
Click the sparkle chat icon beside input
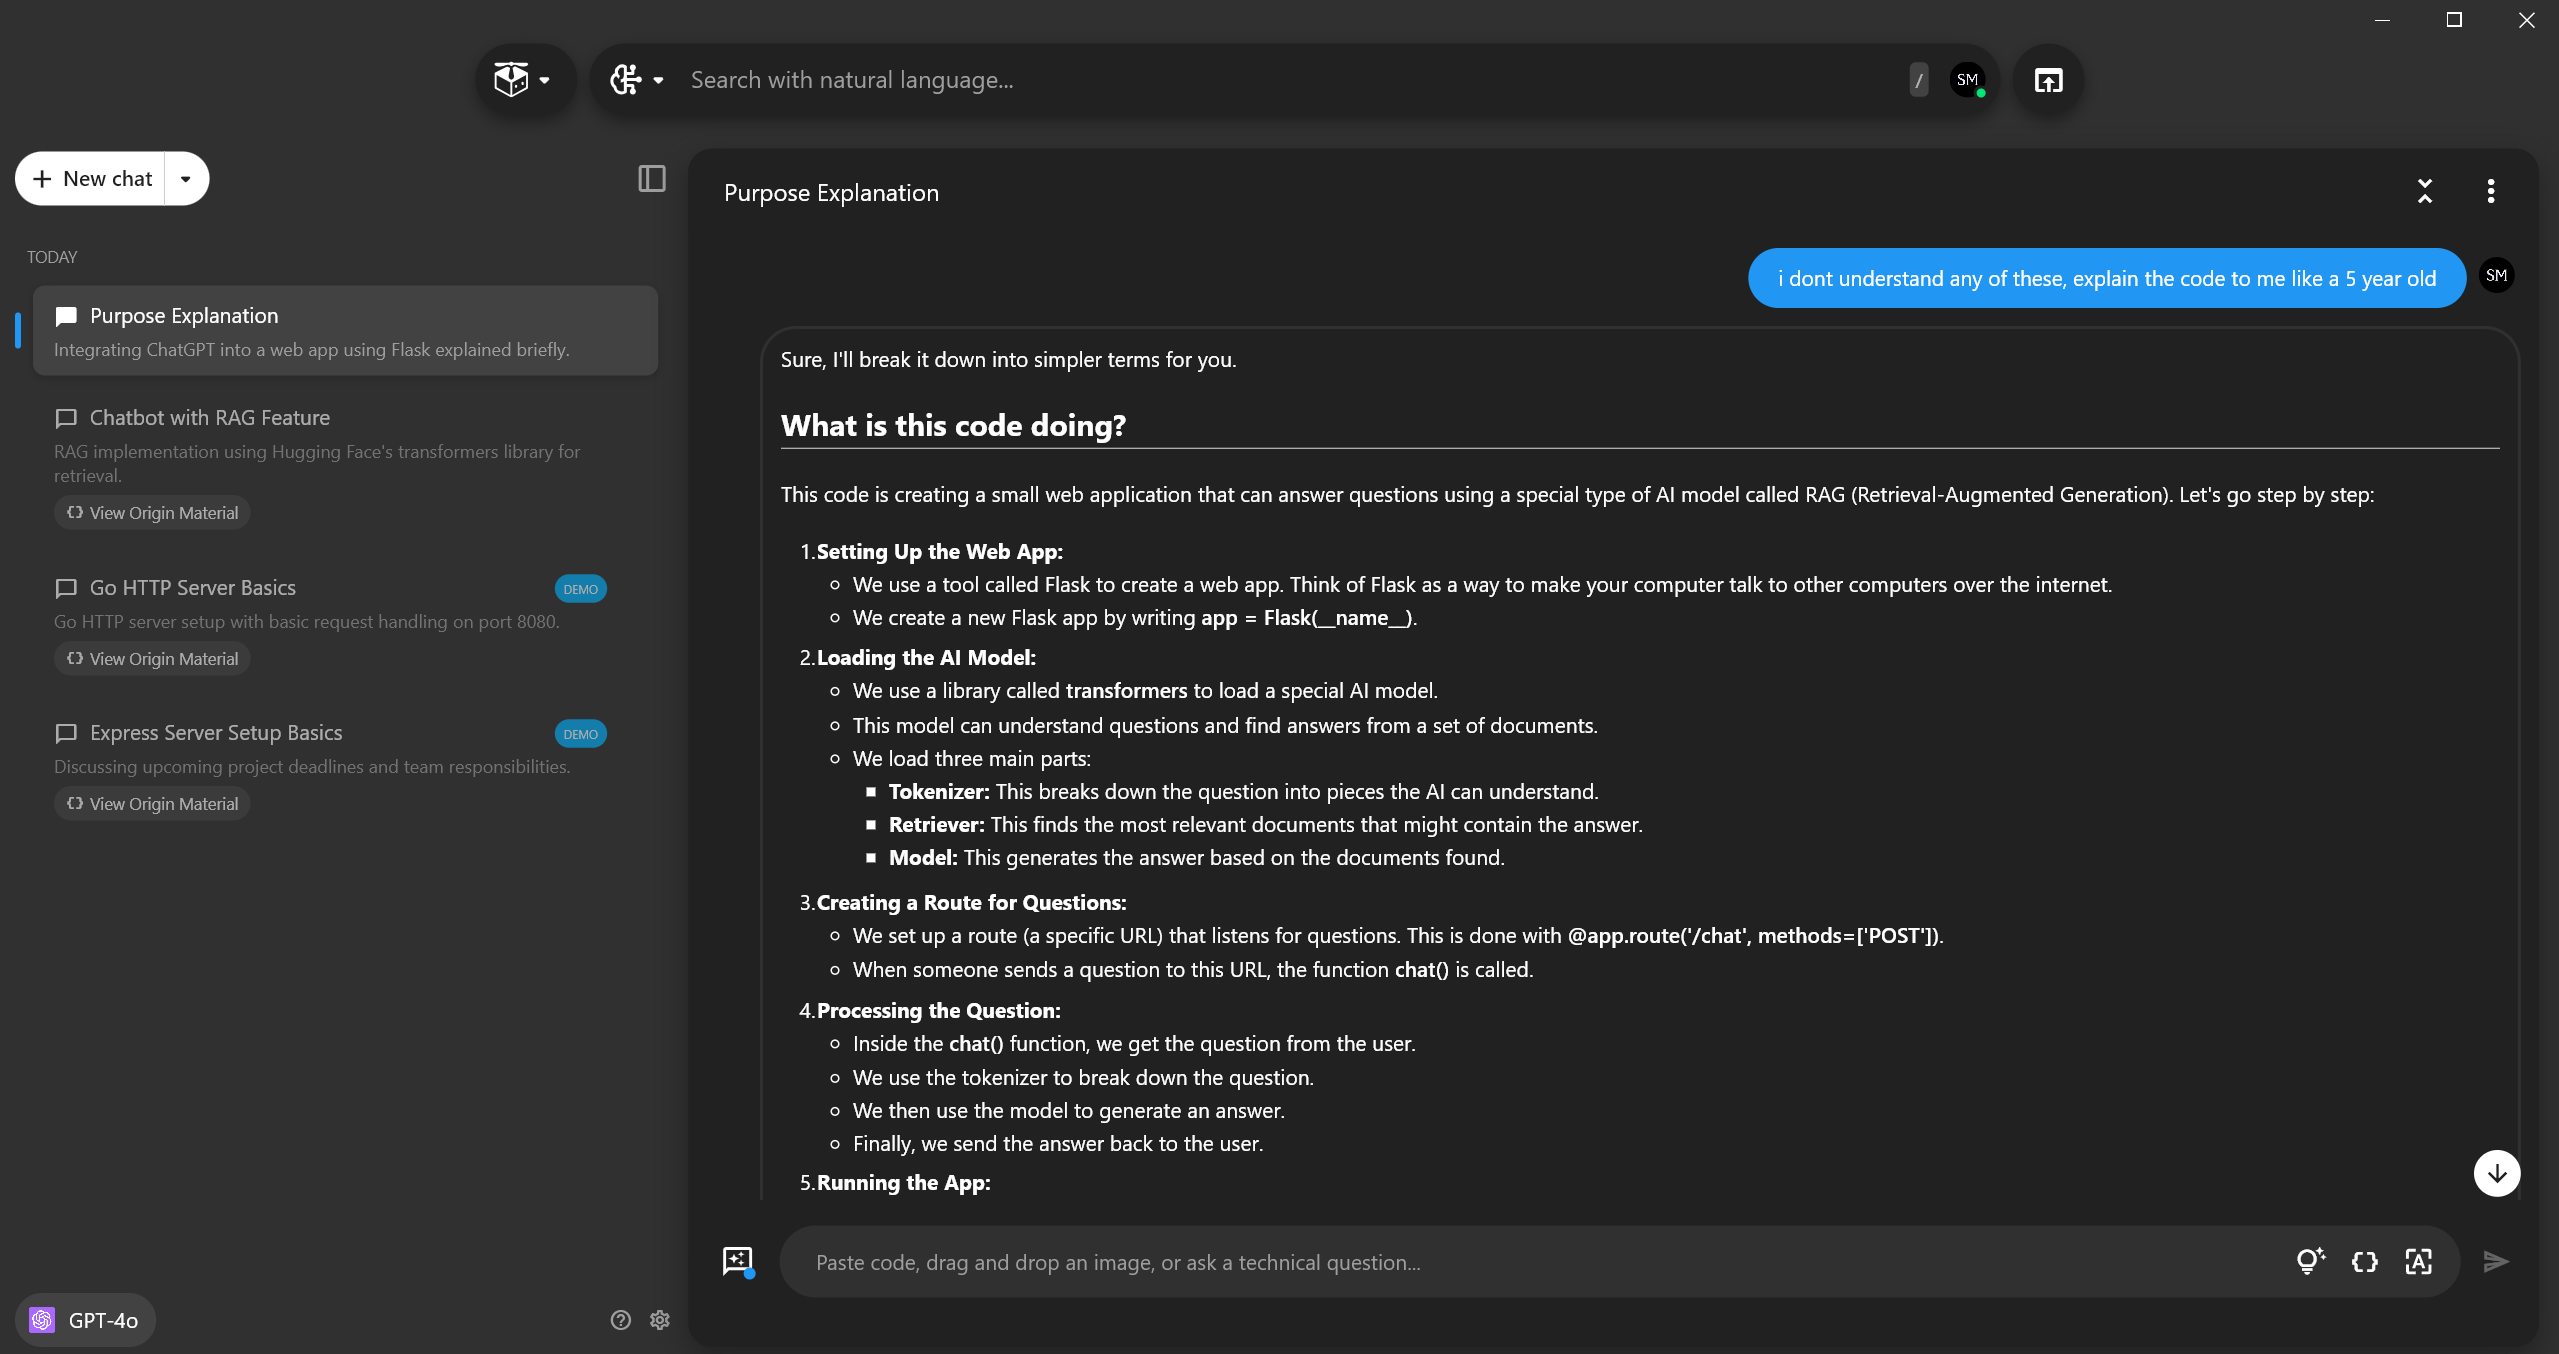pyautogui.click(x=738, y=1261)
